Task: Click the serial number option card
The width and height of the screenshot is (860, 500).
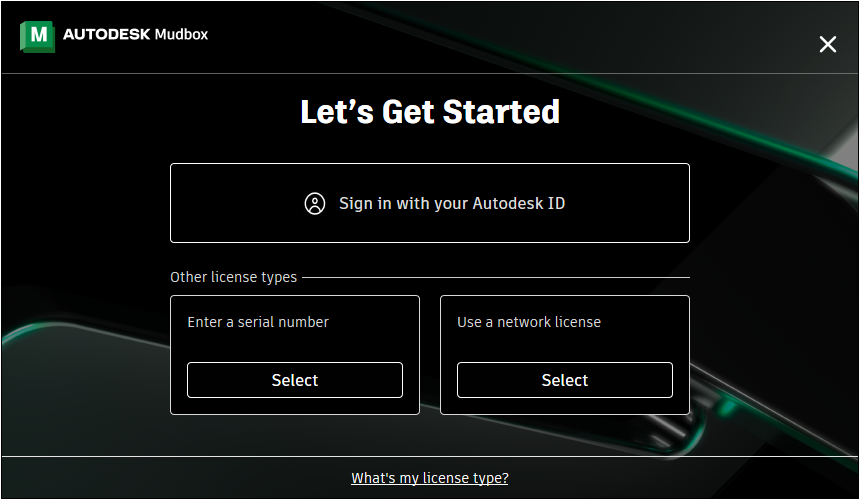Action: tap(295, 355)
